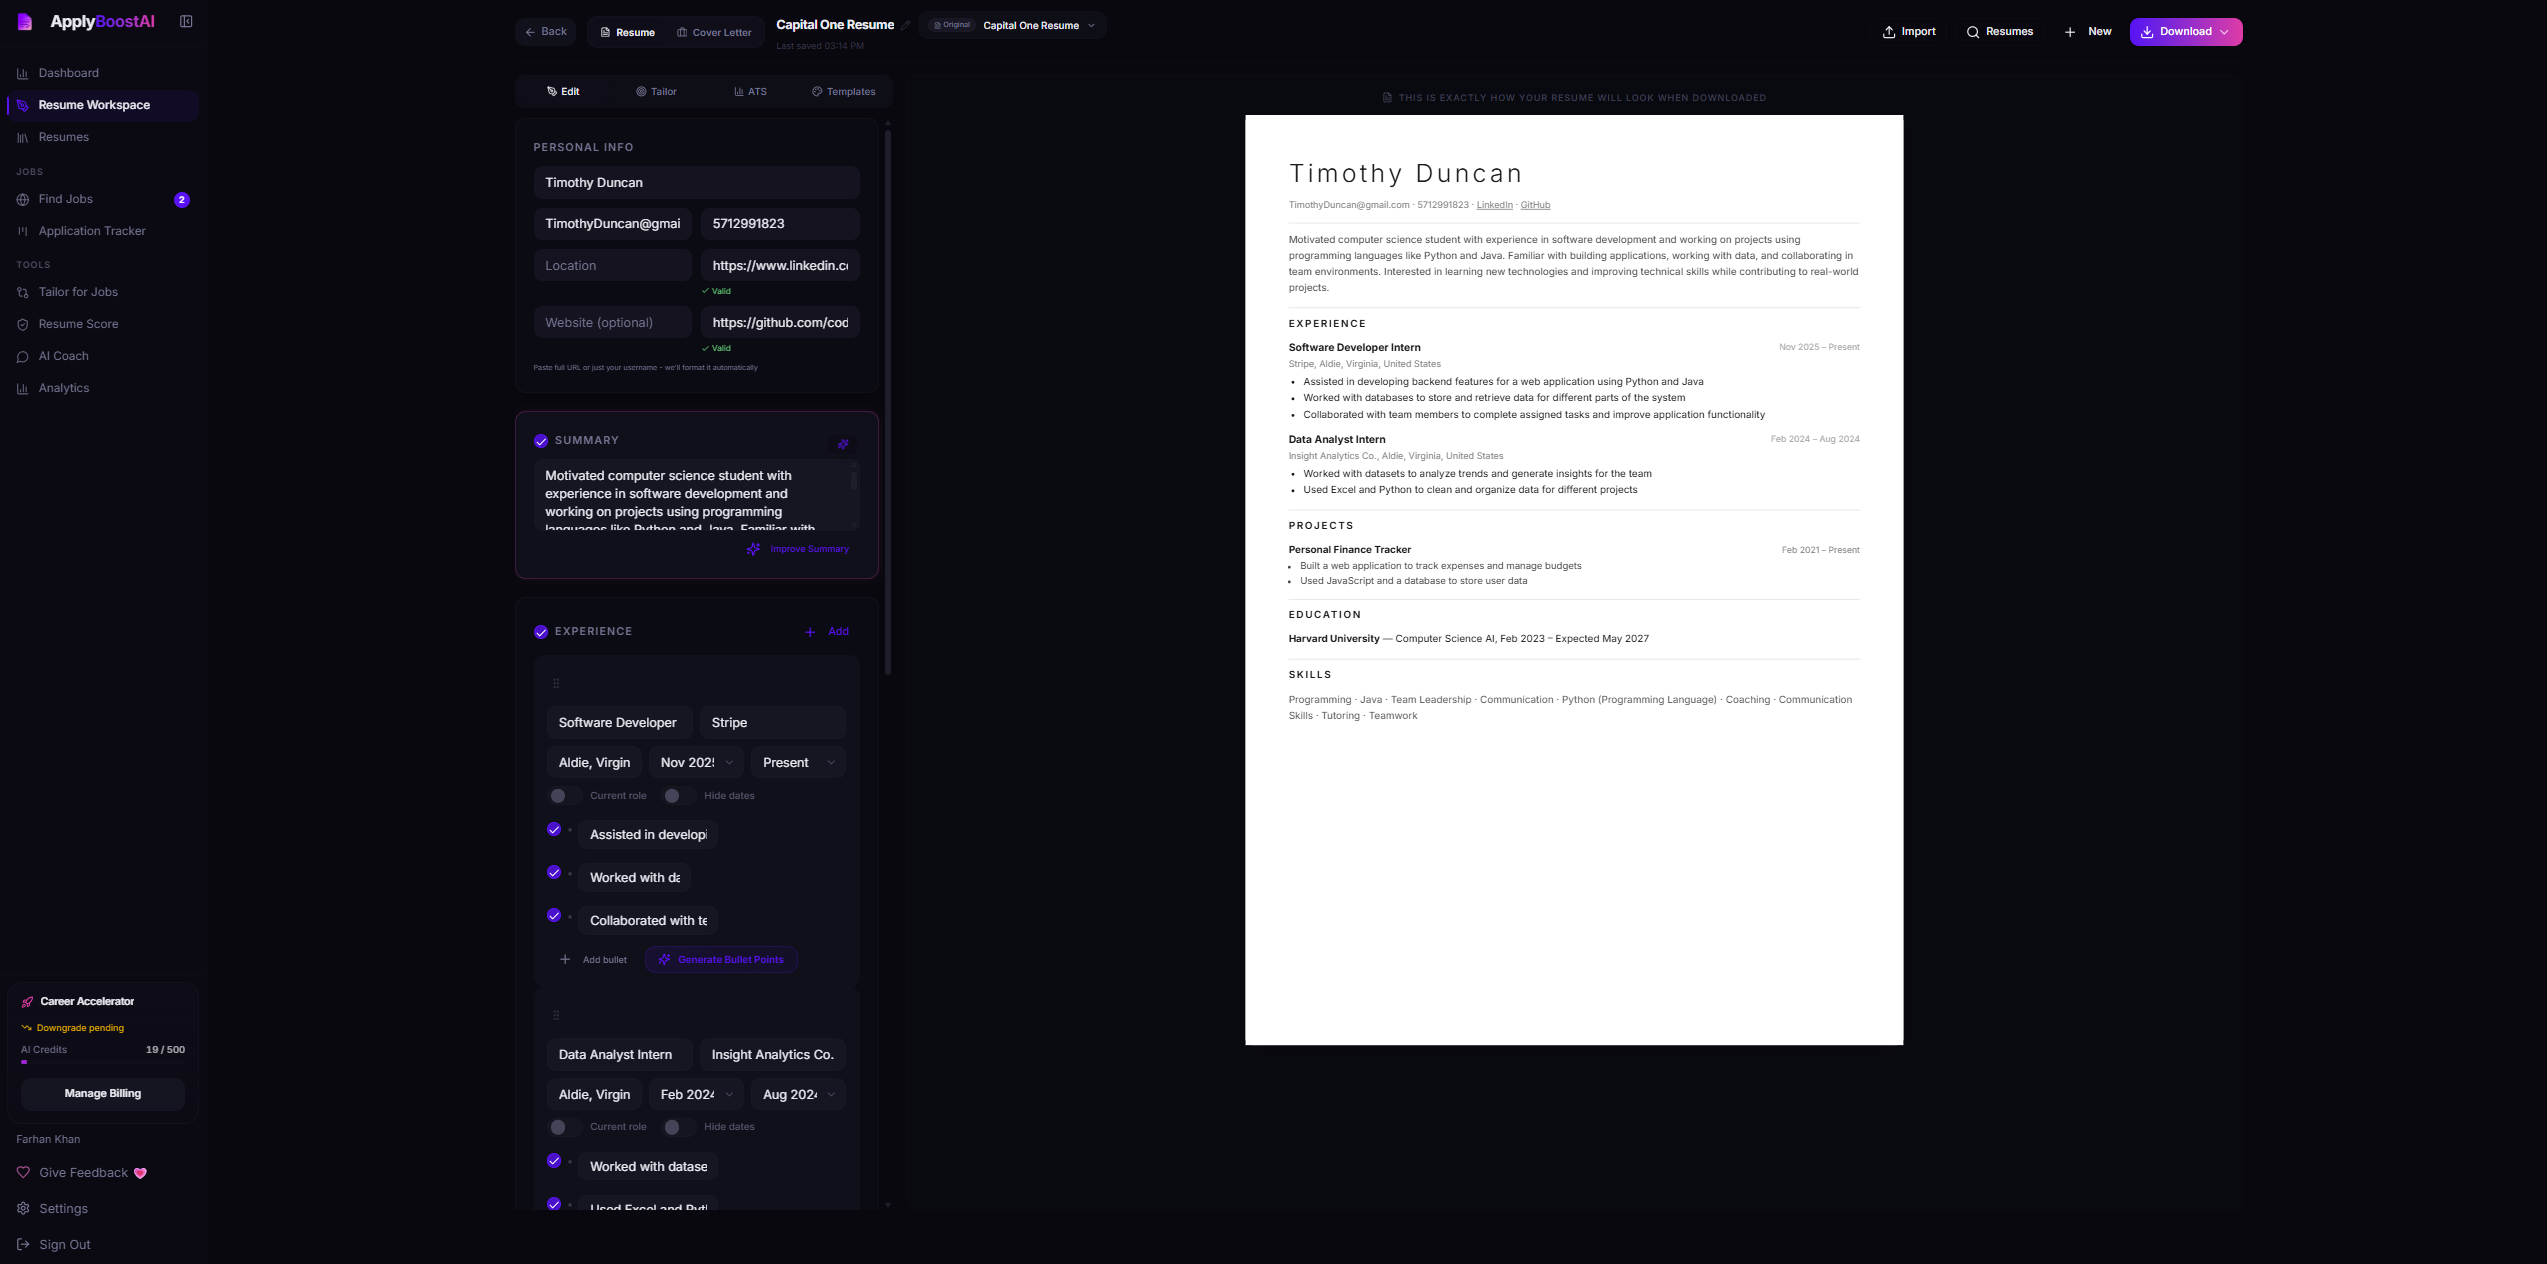The width and height of the screenshot is (2547, 1264).
Task: Click the pencil icon beside Capital One Resume
Action: pos(906,25)
